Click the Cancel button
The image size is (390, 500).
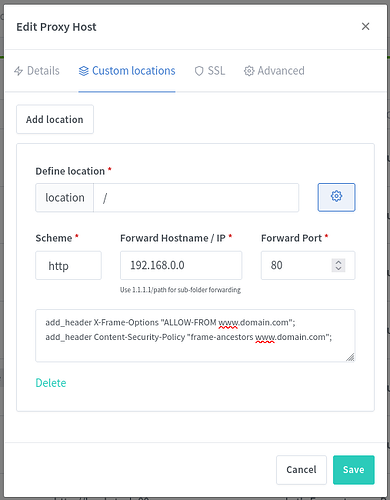301,470
